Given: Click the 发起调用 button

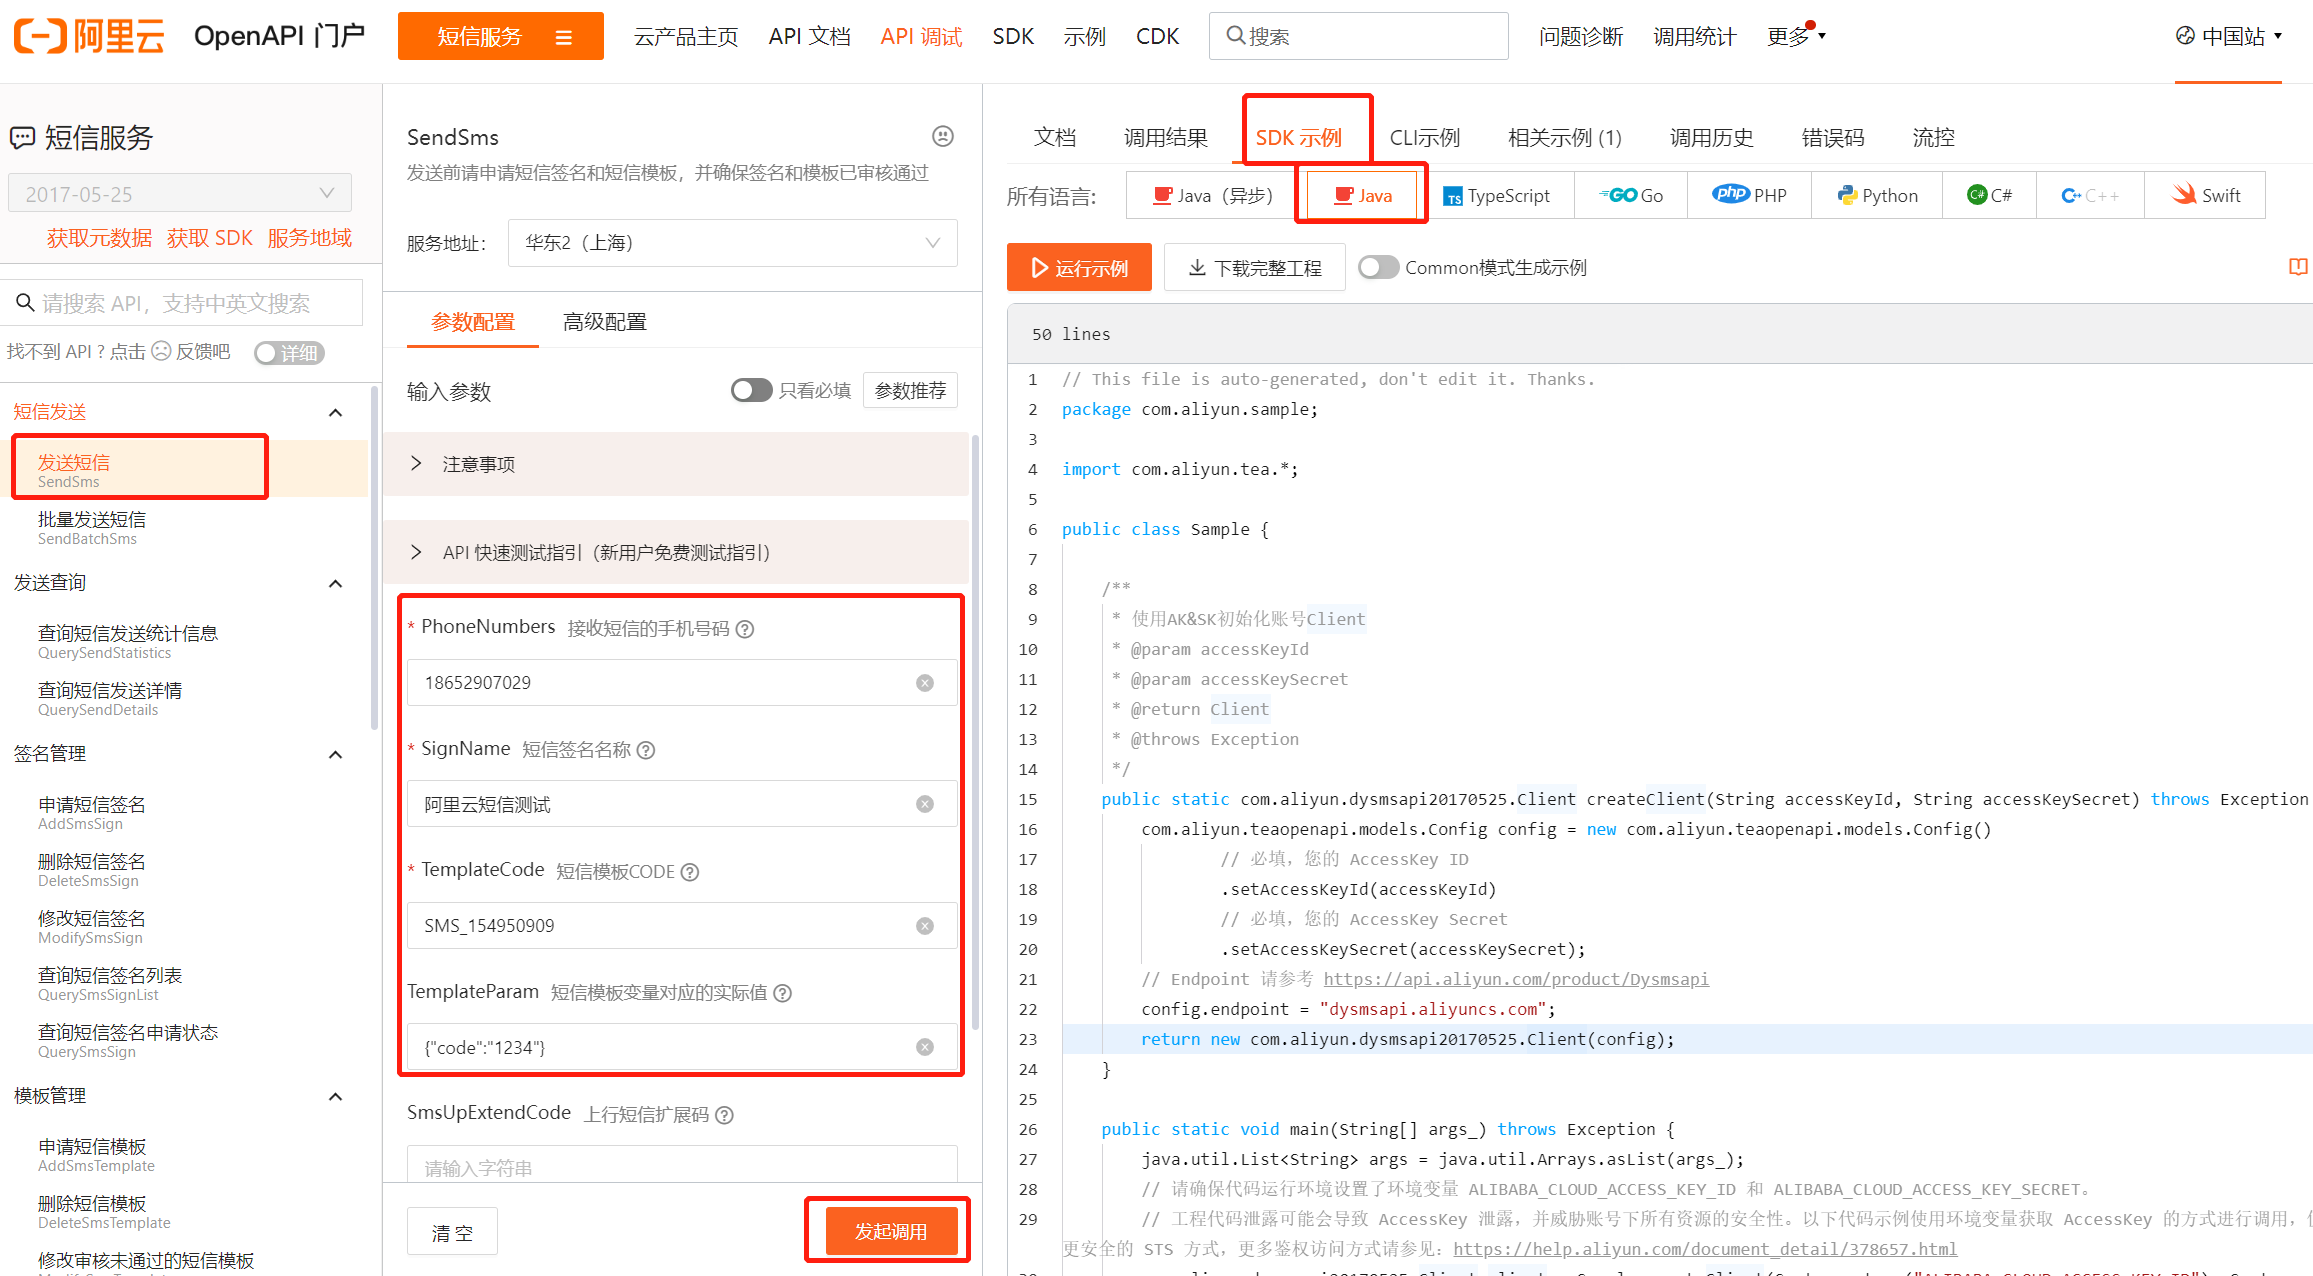Looking at the screenshot, I should 891,1231.
